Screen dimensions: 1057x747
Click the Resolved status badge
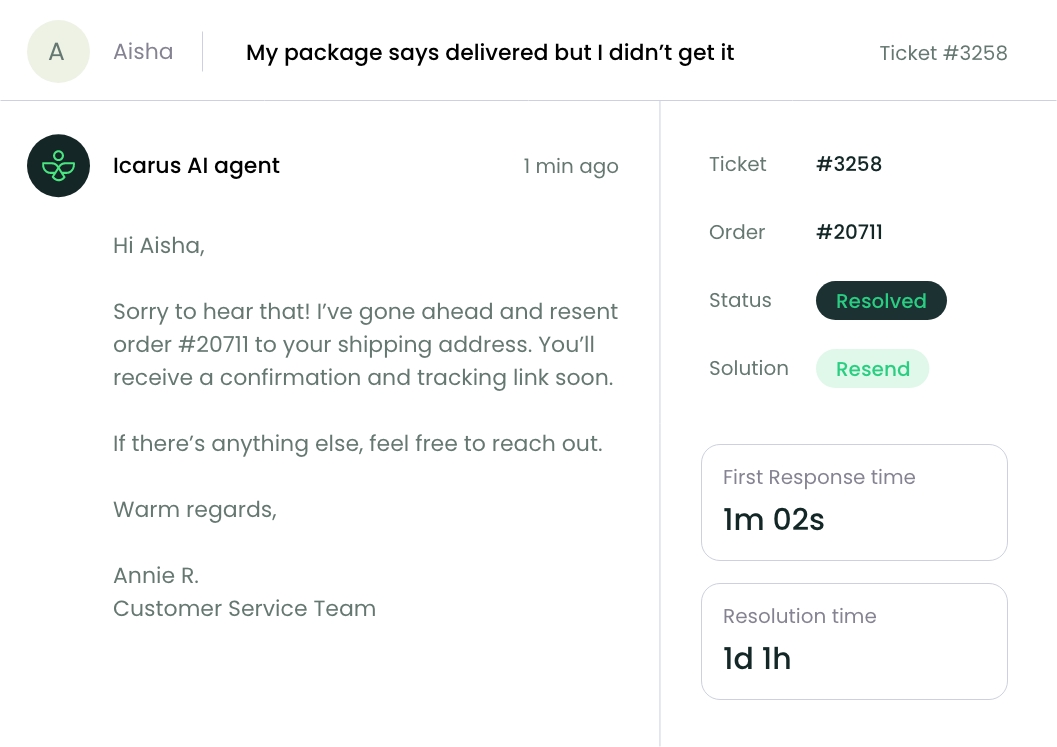(x=881, y=301)
